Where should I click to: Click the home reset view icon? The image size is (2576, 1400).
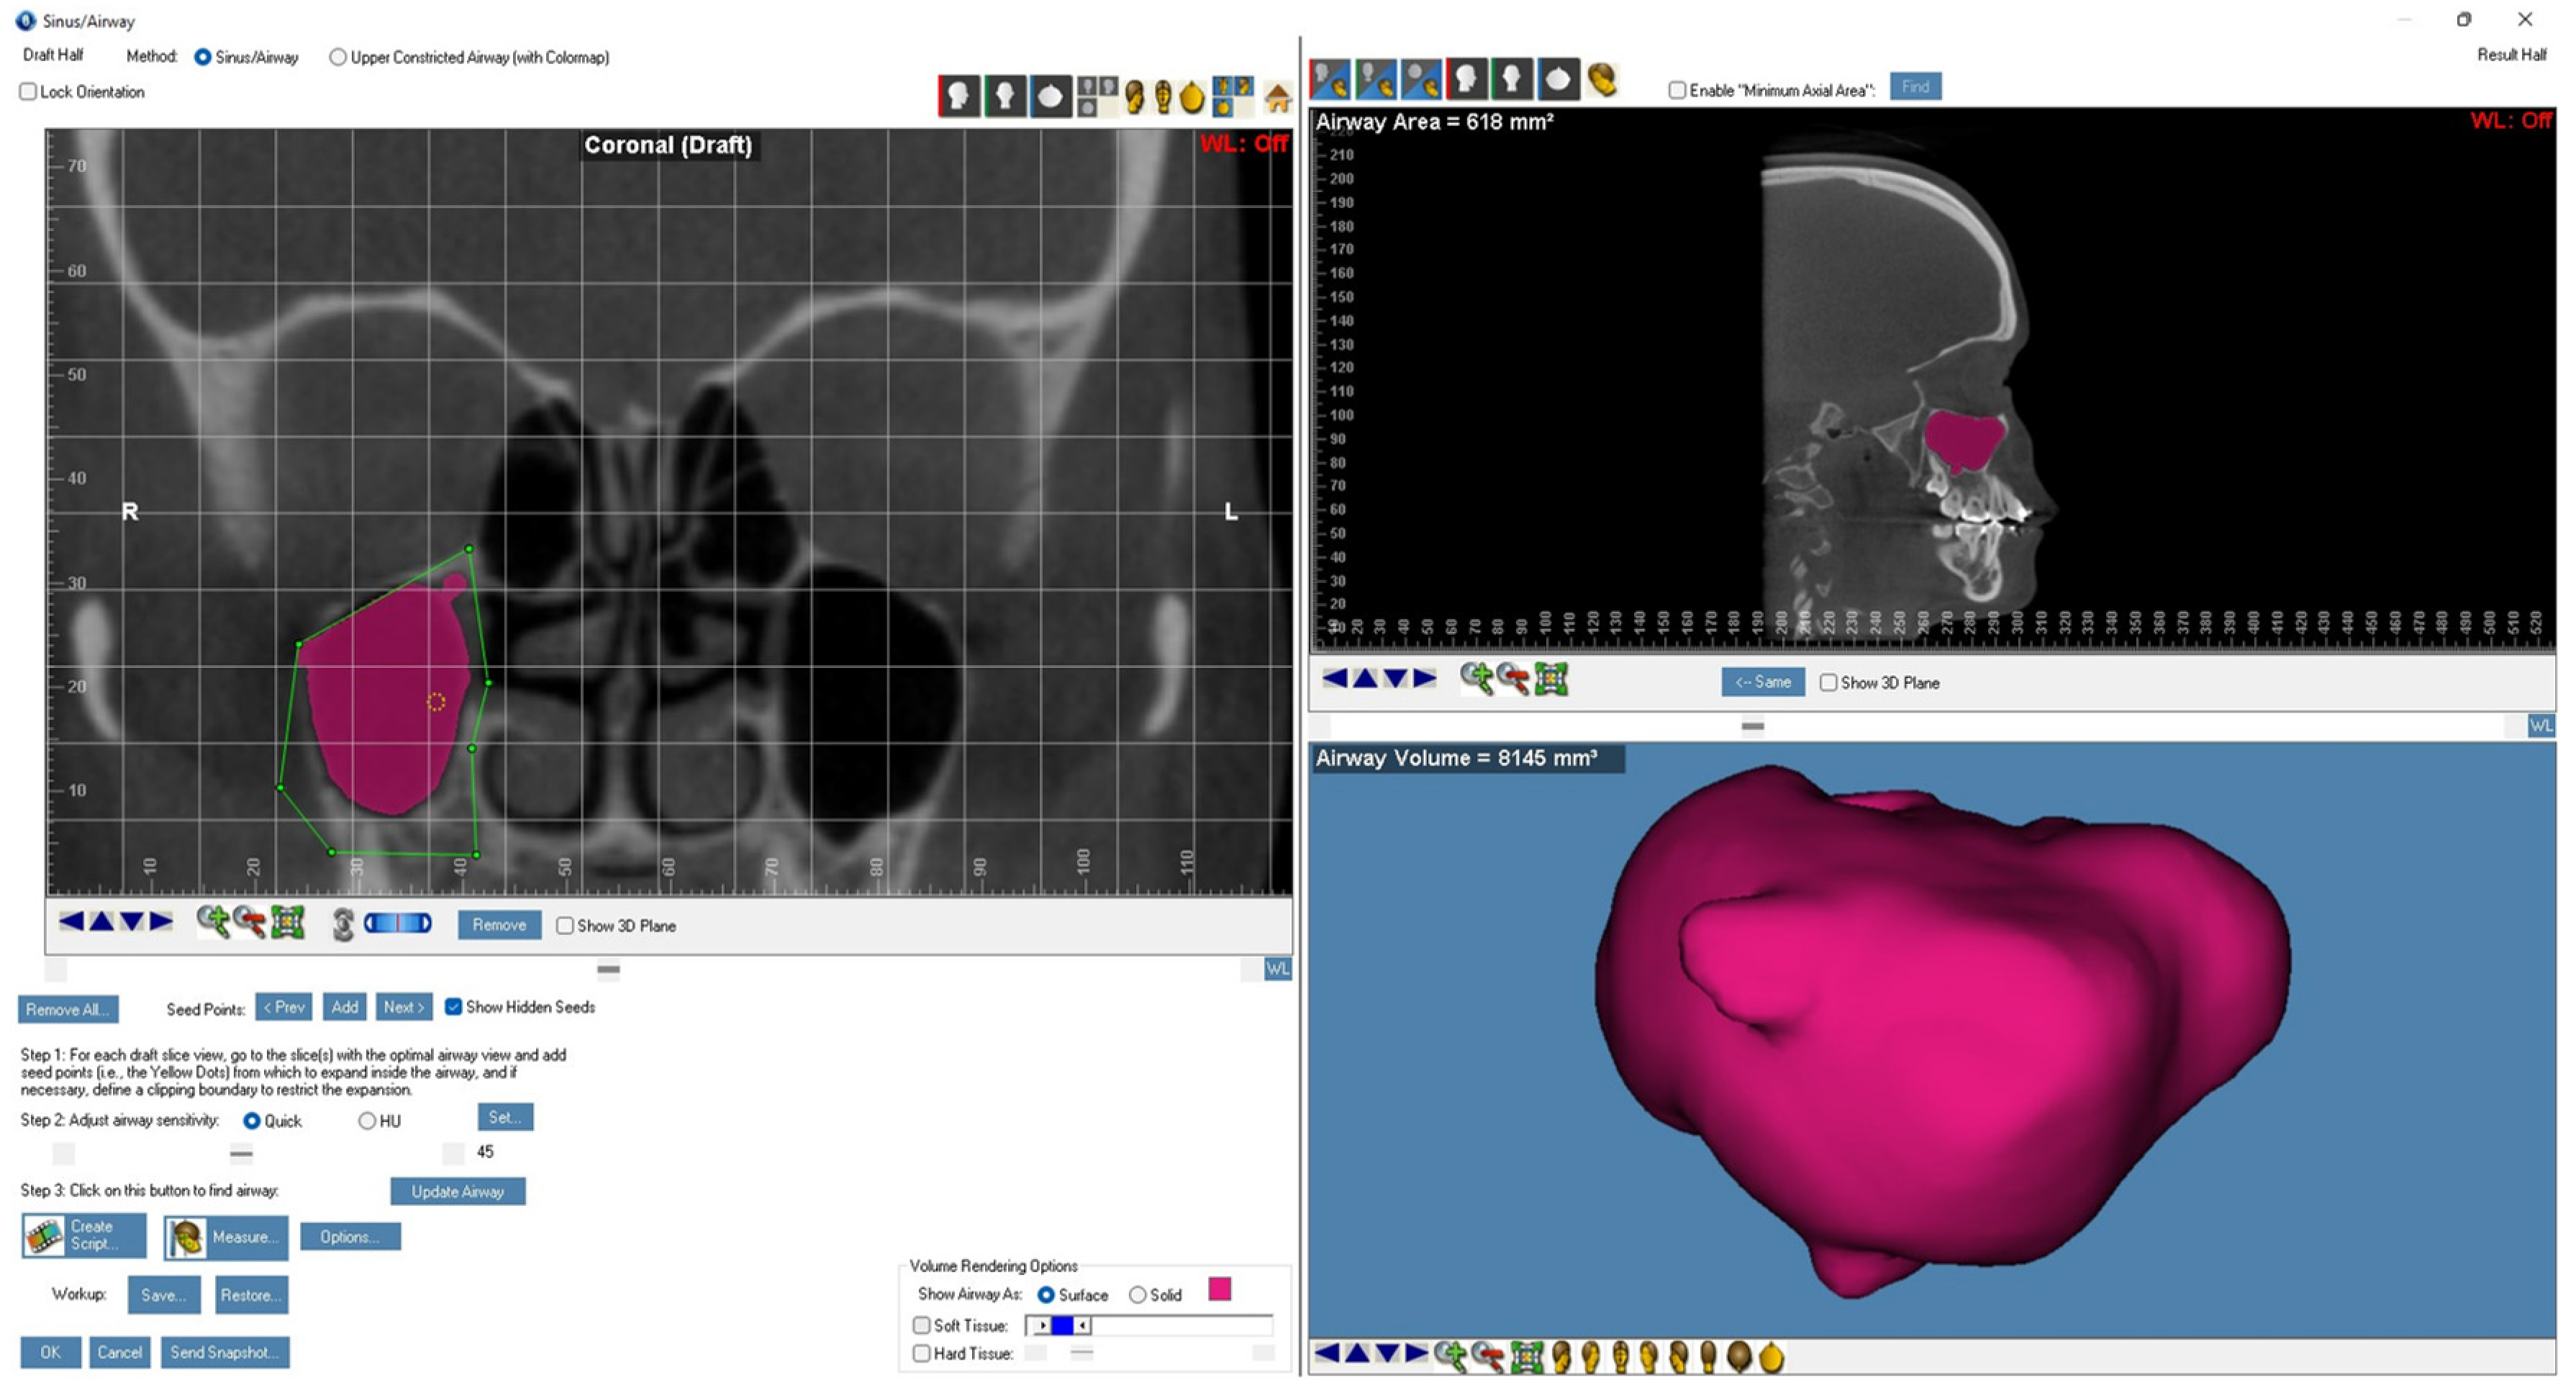(x=1277, y=97)
